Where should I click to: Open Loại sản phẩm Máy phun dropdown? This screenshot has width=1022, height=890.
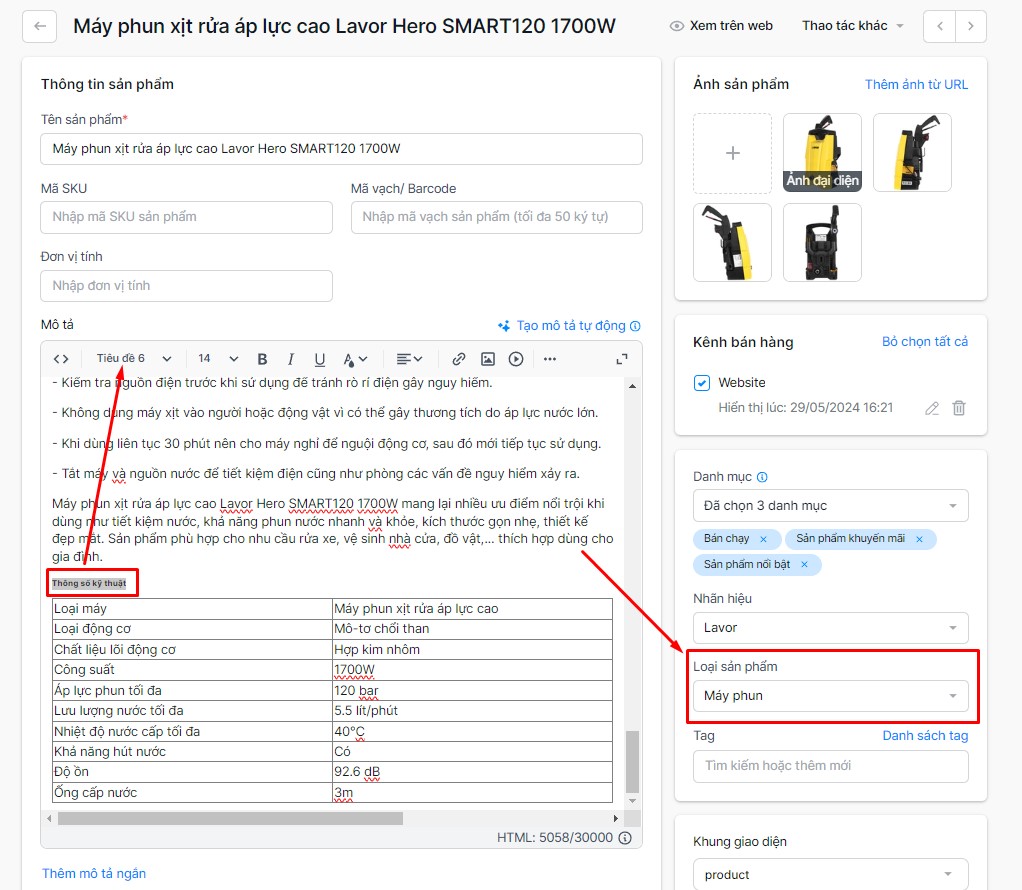click(830, 696)
